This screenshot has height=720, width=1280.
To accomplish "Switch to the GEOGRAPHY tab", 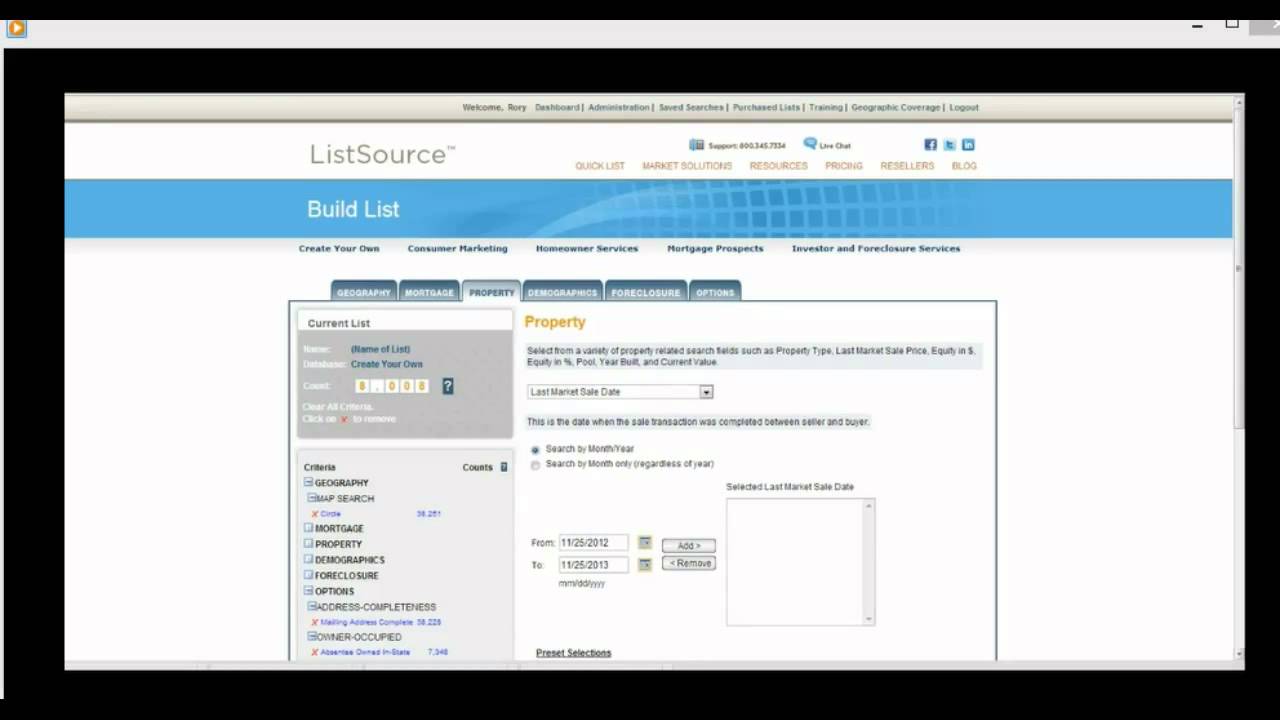I will click(364, 291).
